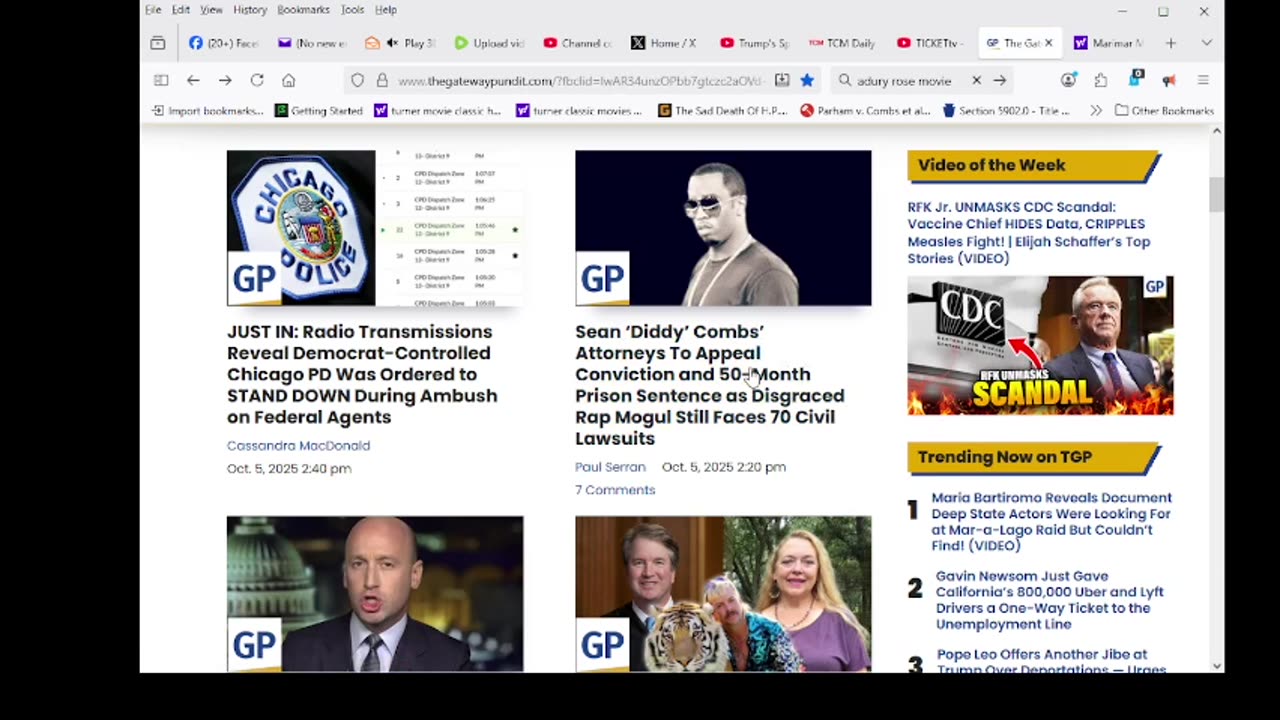Go back one page
The image size is (1280, 720).
tap(193, 80)
